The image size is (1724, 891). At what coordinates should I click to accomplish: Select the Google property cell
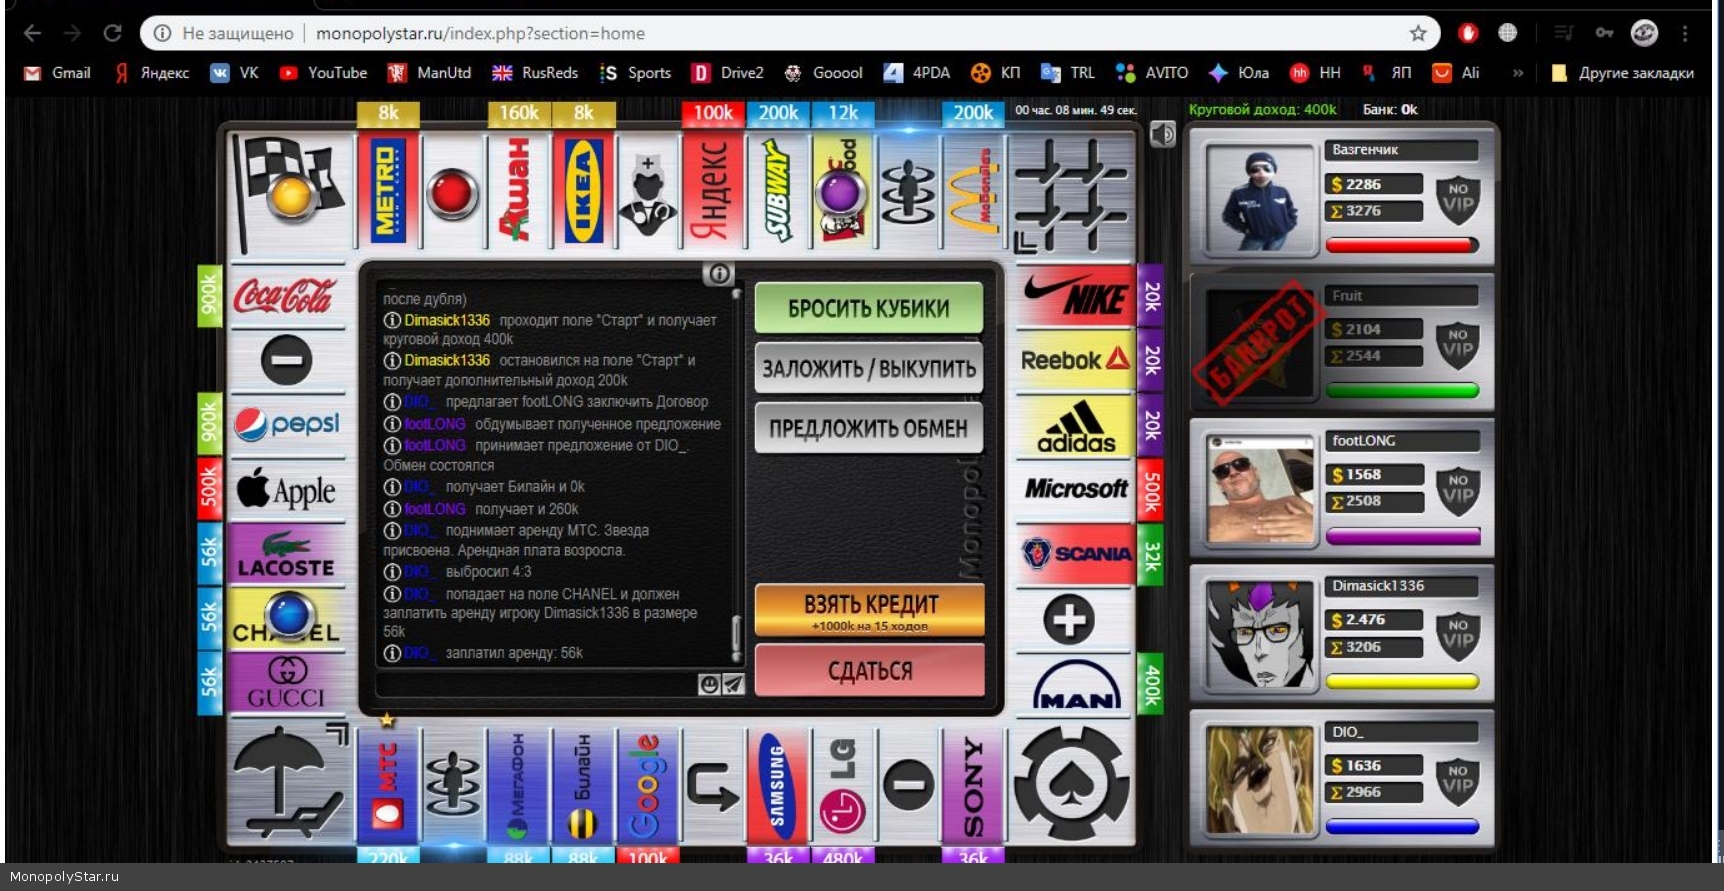pyautogui.click(x=648, y=786)
